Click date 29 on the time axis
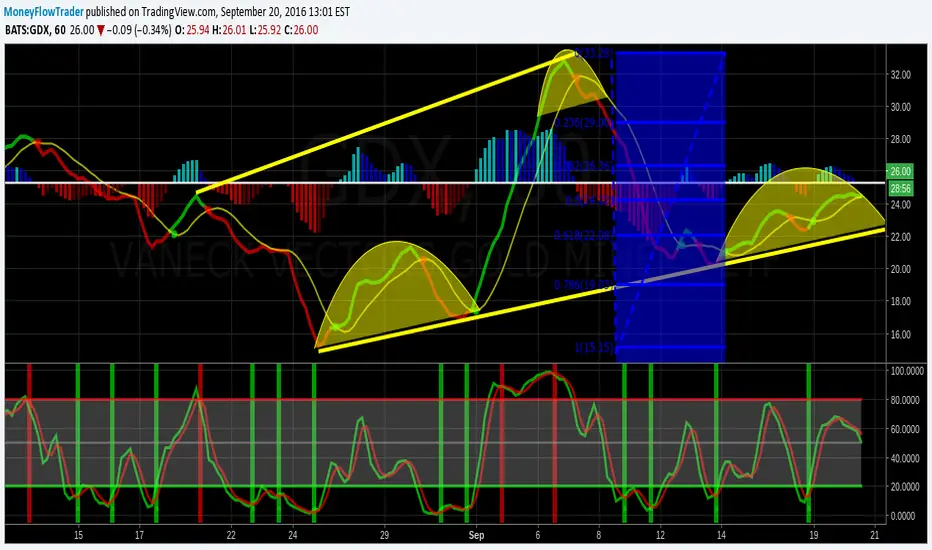 pos(384,535)
